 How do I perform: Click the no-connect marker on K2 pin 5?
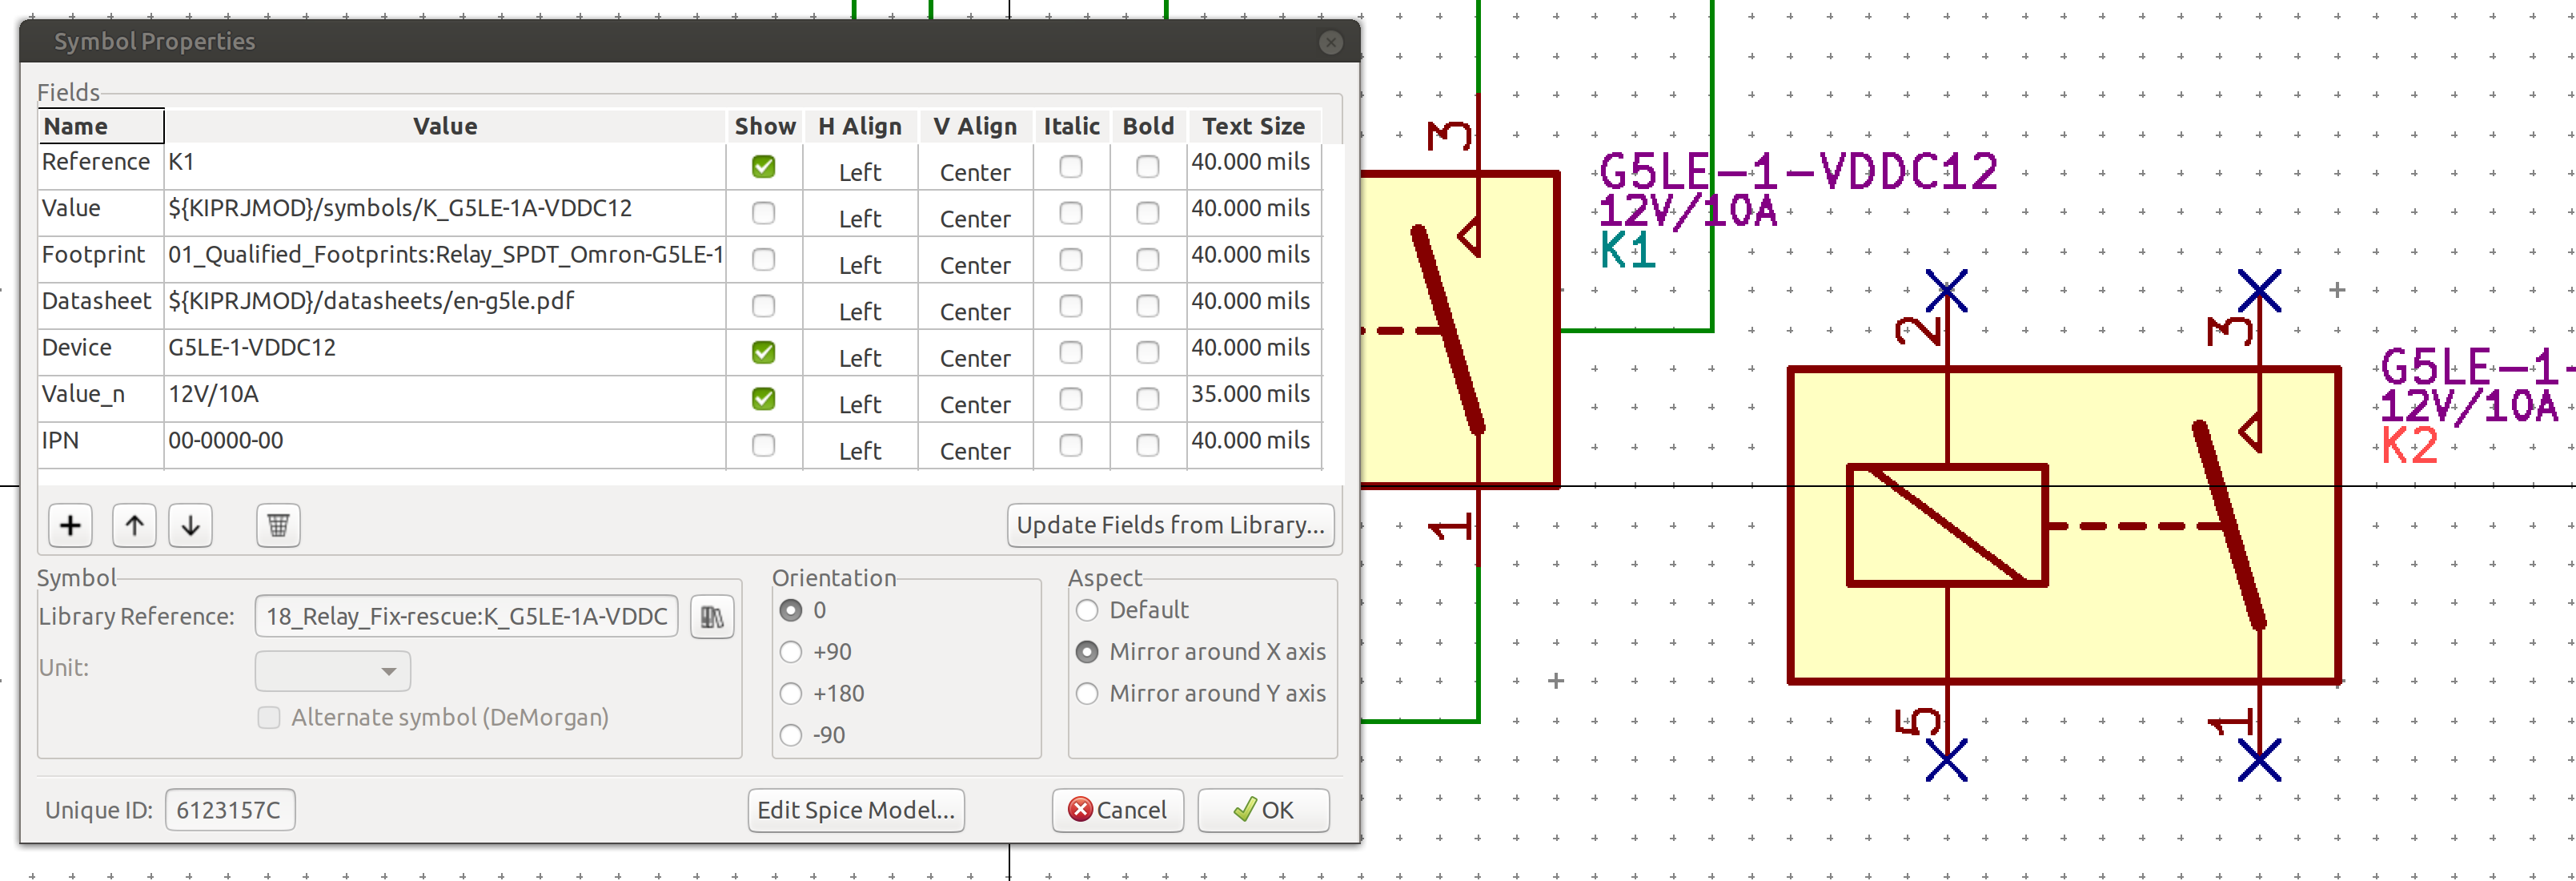point(1946,760)
